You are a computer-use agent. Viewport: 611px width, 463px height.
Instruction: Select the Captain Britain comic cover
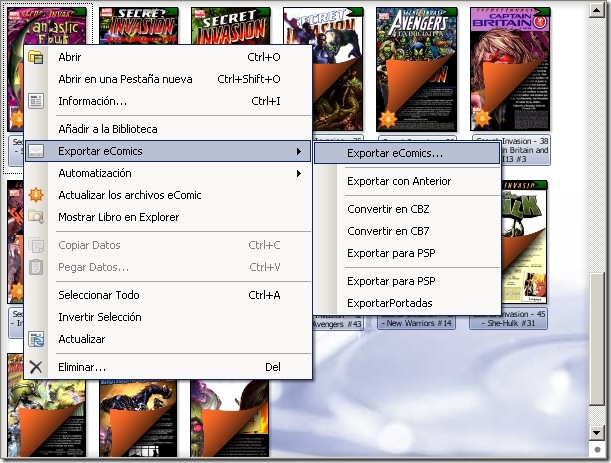510,69
